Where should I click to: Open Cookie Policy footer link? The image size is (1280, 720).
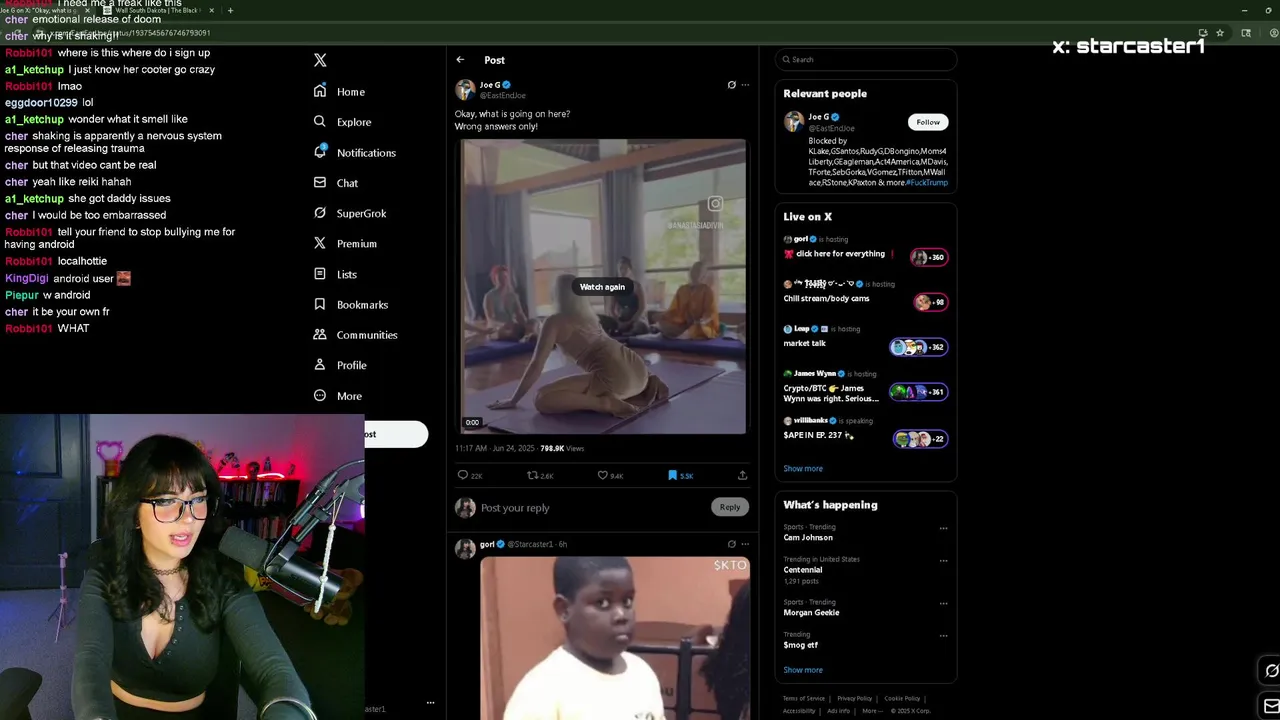[x=902, y=698]
